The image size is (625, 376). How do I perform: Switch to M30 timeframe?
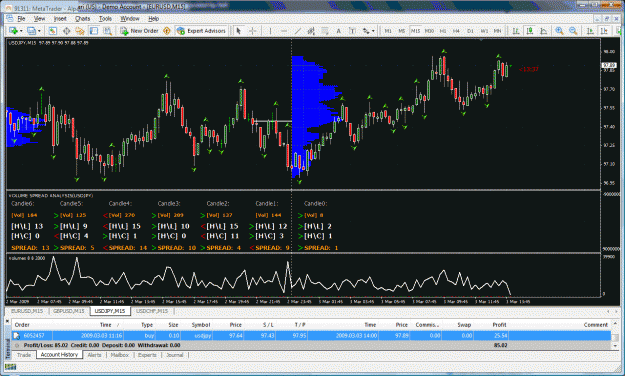(429, 31)
